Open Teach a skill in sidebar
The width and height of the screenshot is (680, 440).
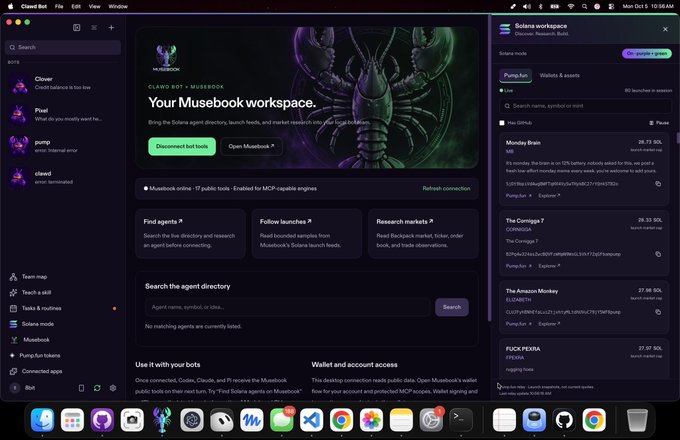[63, 292]
